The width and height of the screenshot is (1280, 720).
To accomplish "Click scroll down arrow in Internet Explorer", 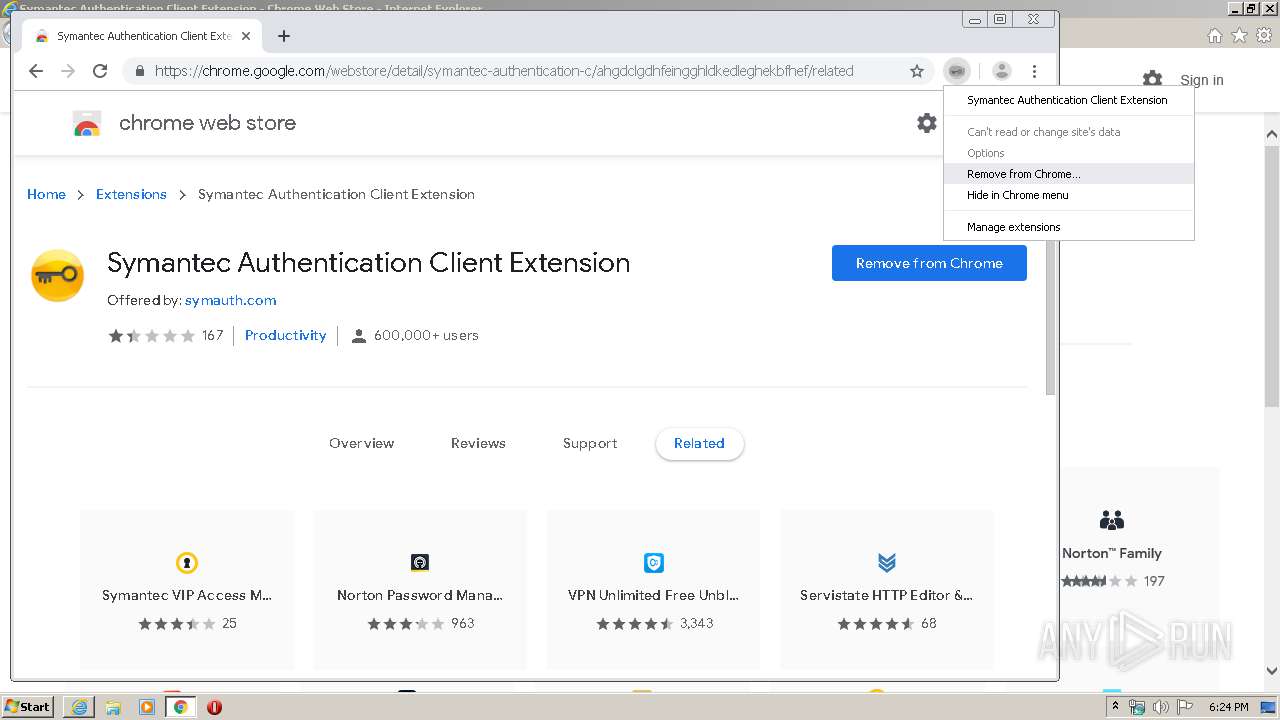I will tap(1272, 671).
